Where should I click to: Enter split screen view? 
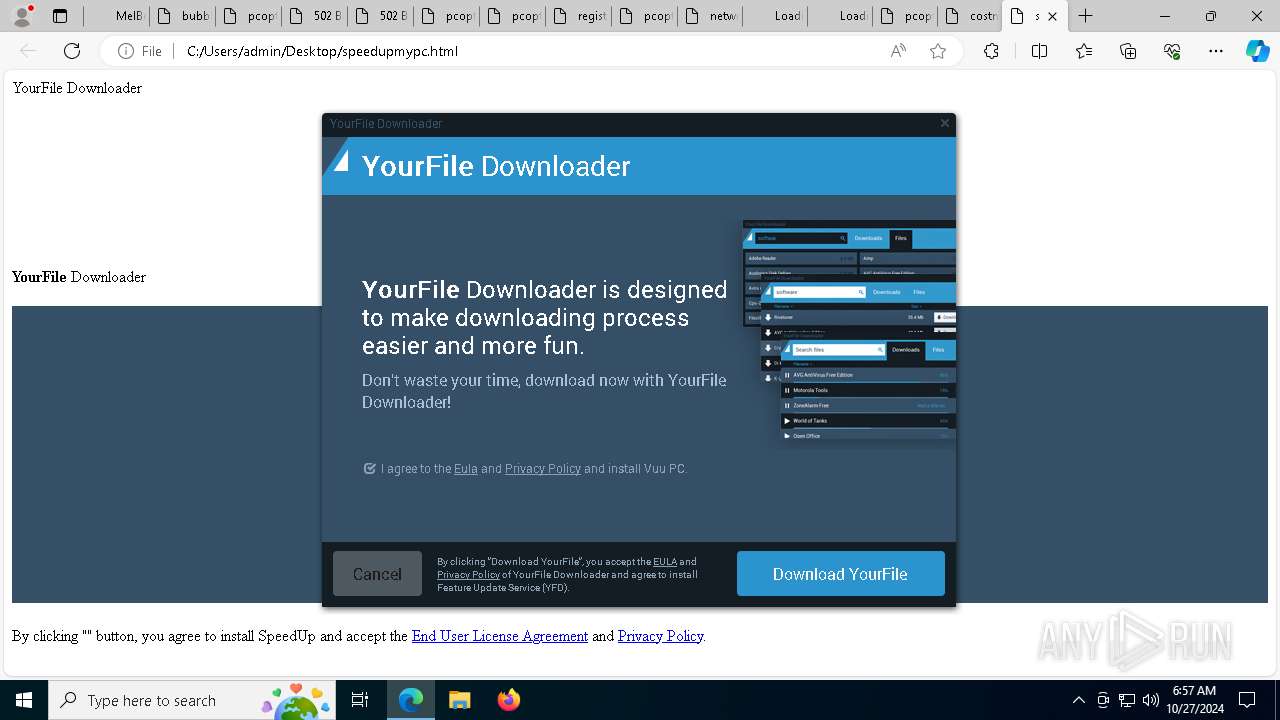[x=1039, y=51]
